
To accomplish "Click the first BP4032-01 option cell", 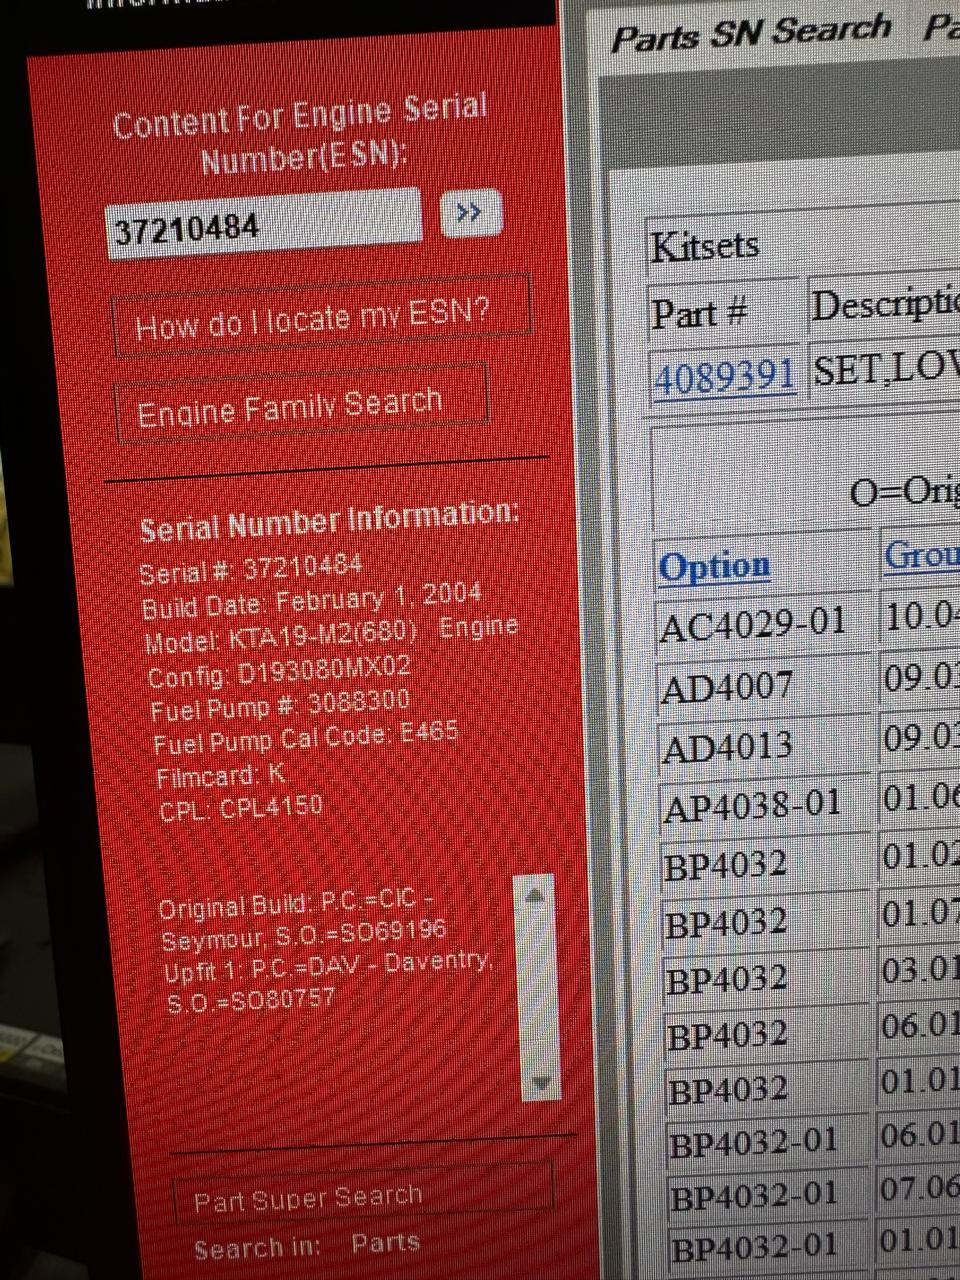I will tap(753, 1142).
